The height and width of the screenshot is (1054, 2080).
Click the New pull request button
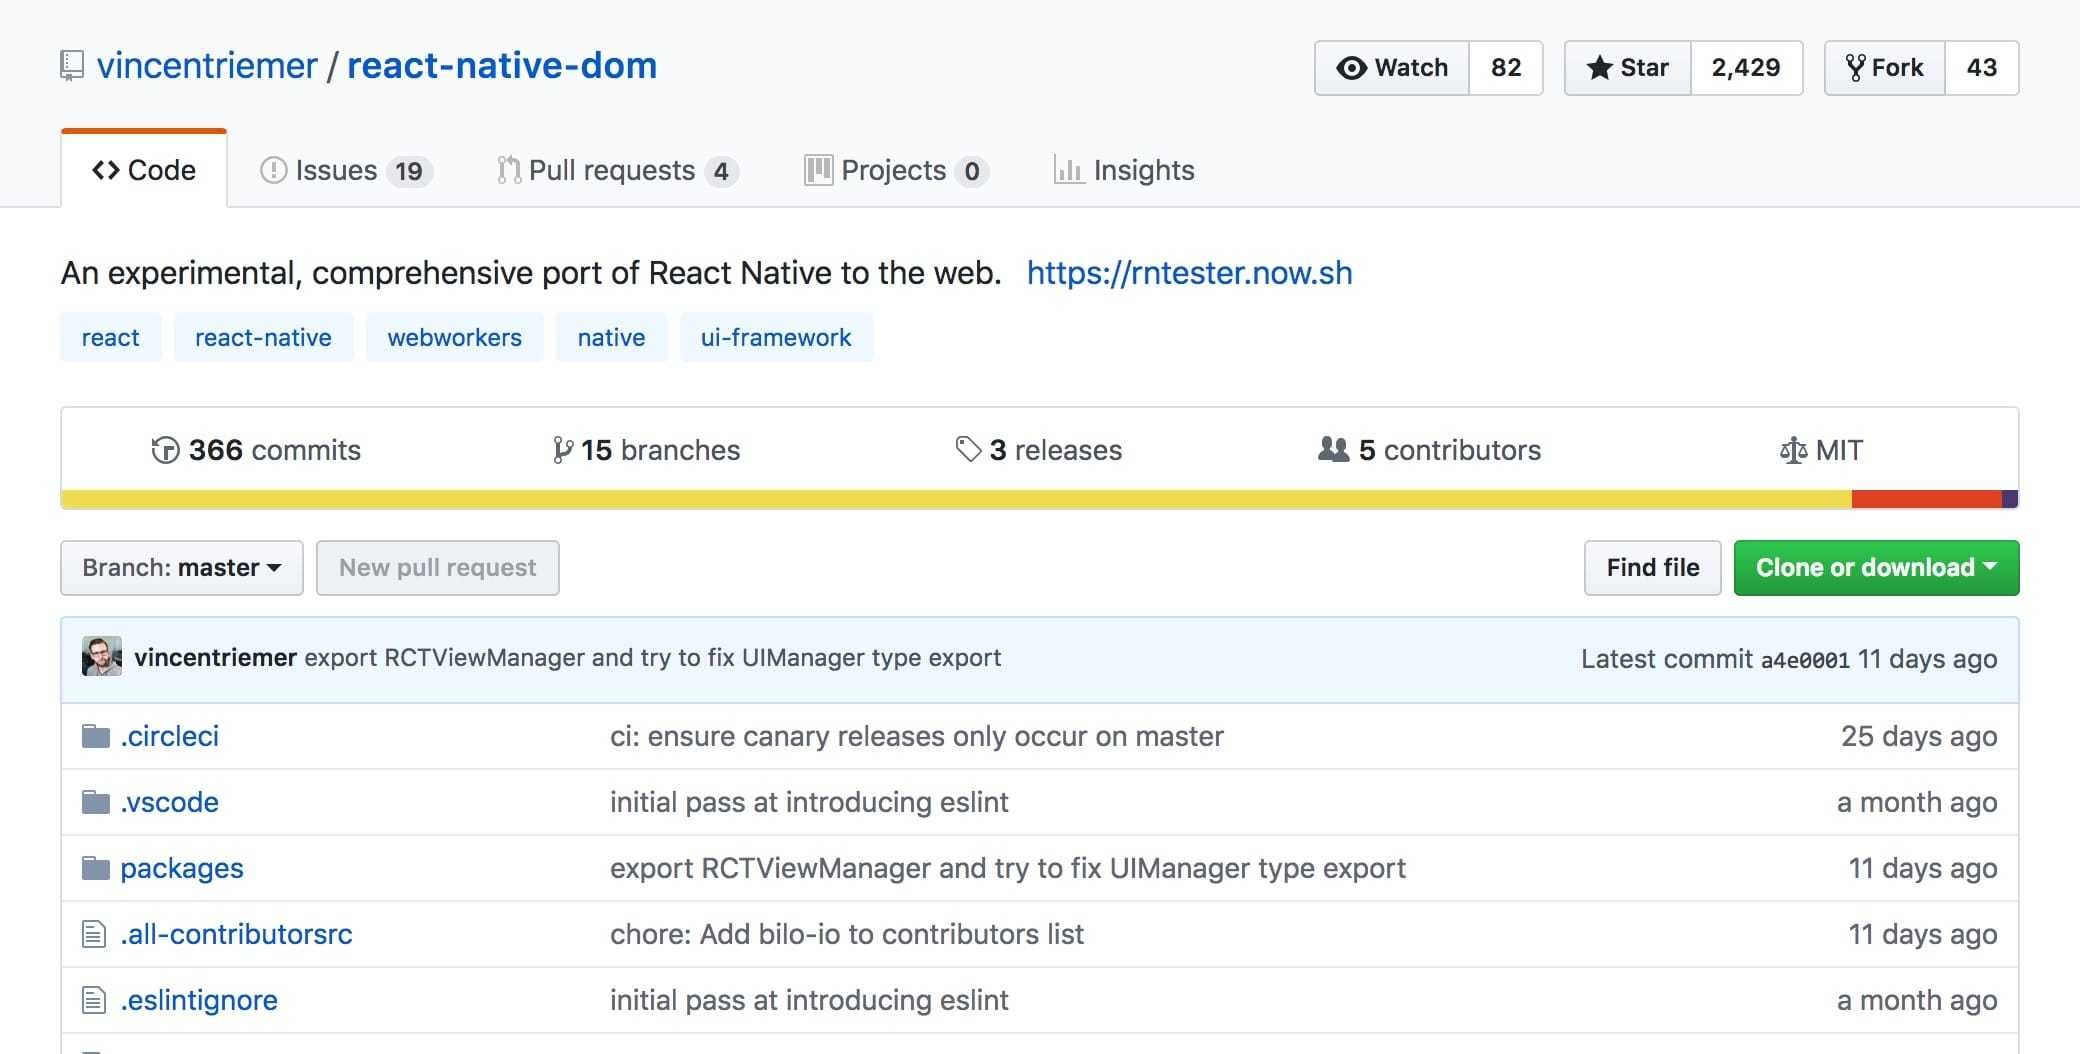click(438, 568)
